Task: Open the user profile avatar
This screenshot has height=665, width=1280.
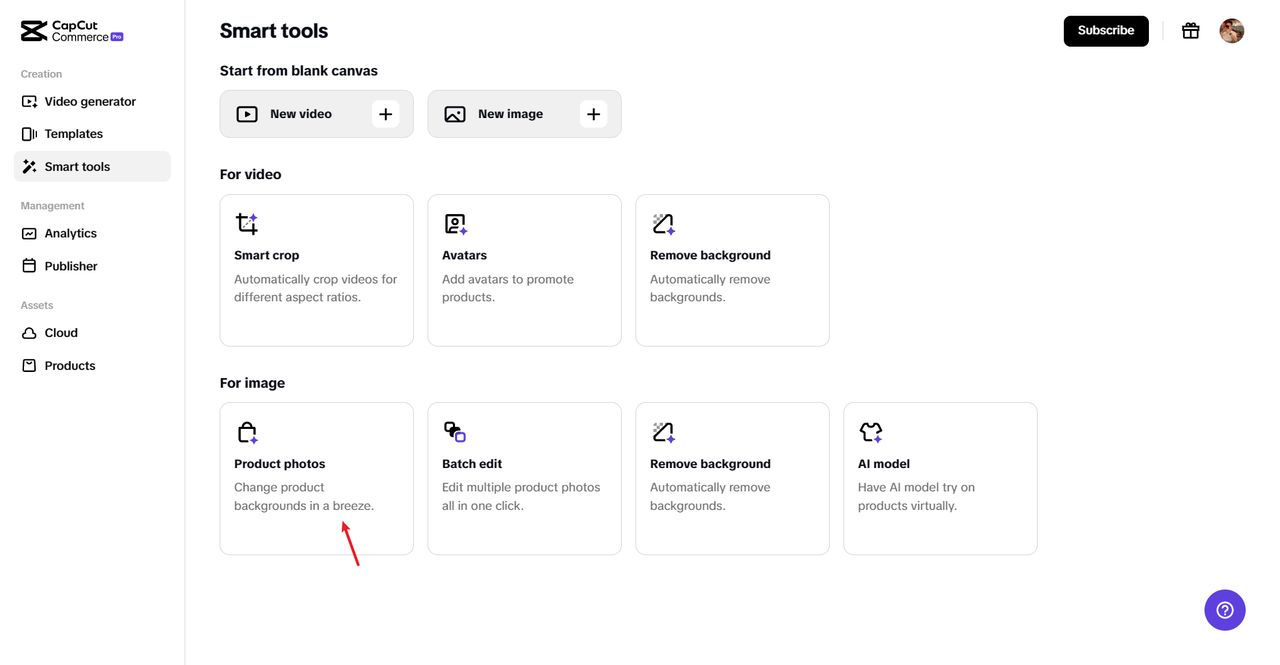Action: (1231, 31)
